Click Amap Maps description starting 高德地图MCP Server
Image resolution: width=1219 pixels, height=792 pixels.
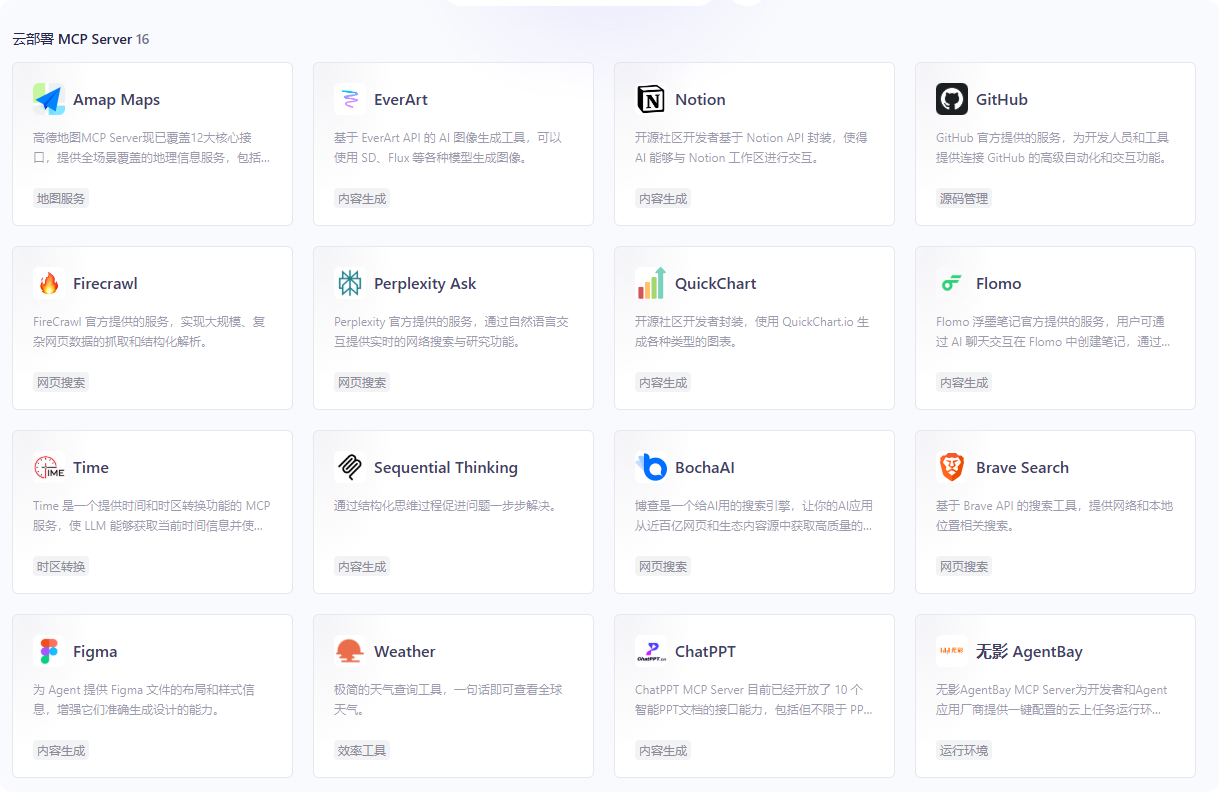click(152, 147)
